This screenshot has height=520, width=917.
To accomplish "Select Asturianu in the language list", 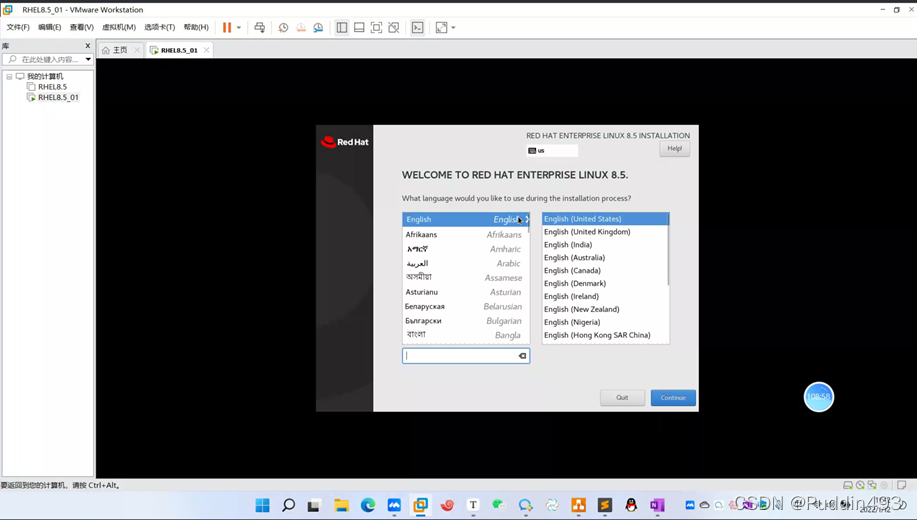I will (x=465, y=292).
